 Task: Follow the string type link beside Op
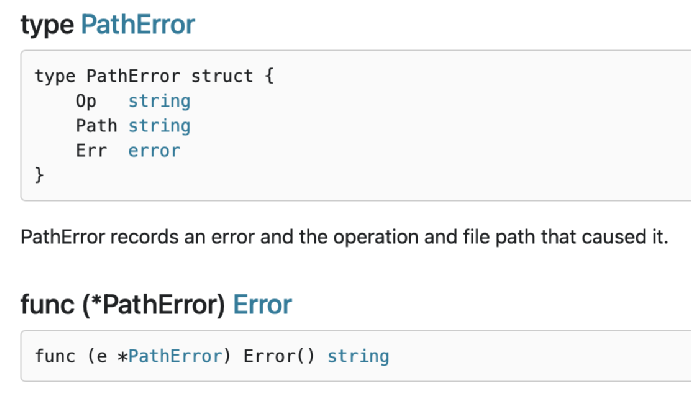pos(160,101)
